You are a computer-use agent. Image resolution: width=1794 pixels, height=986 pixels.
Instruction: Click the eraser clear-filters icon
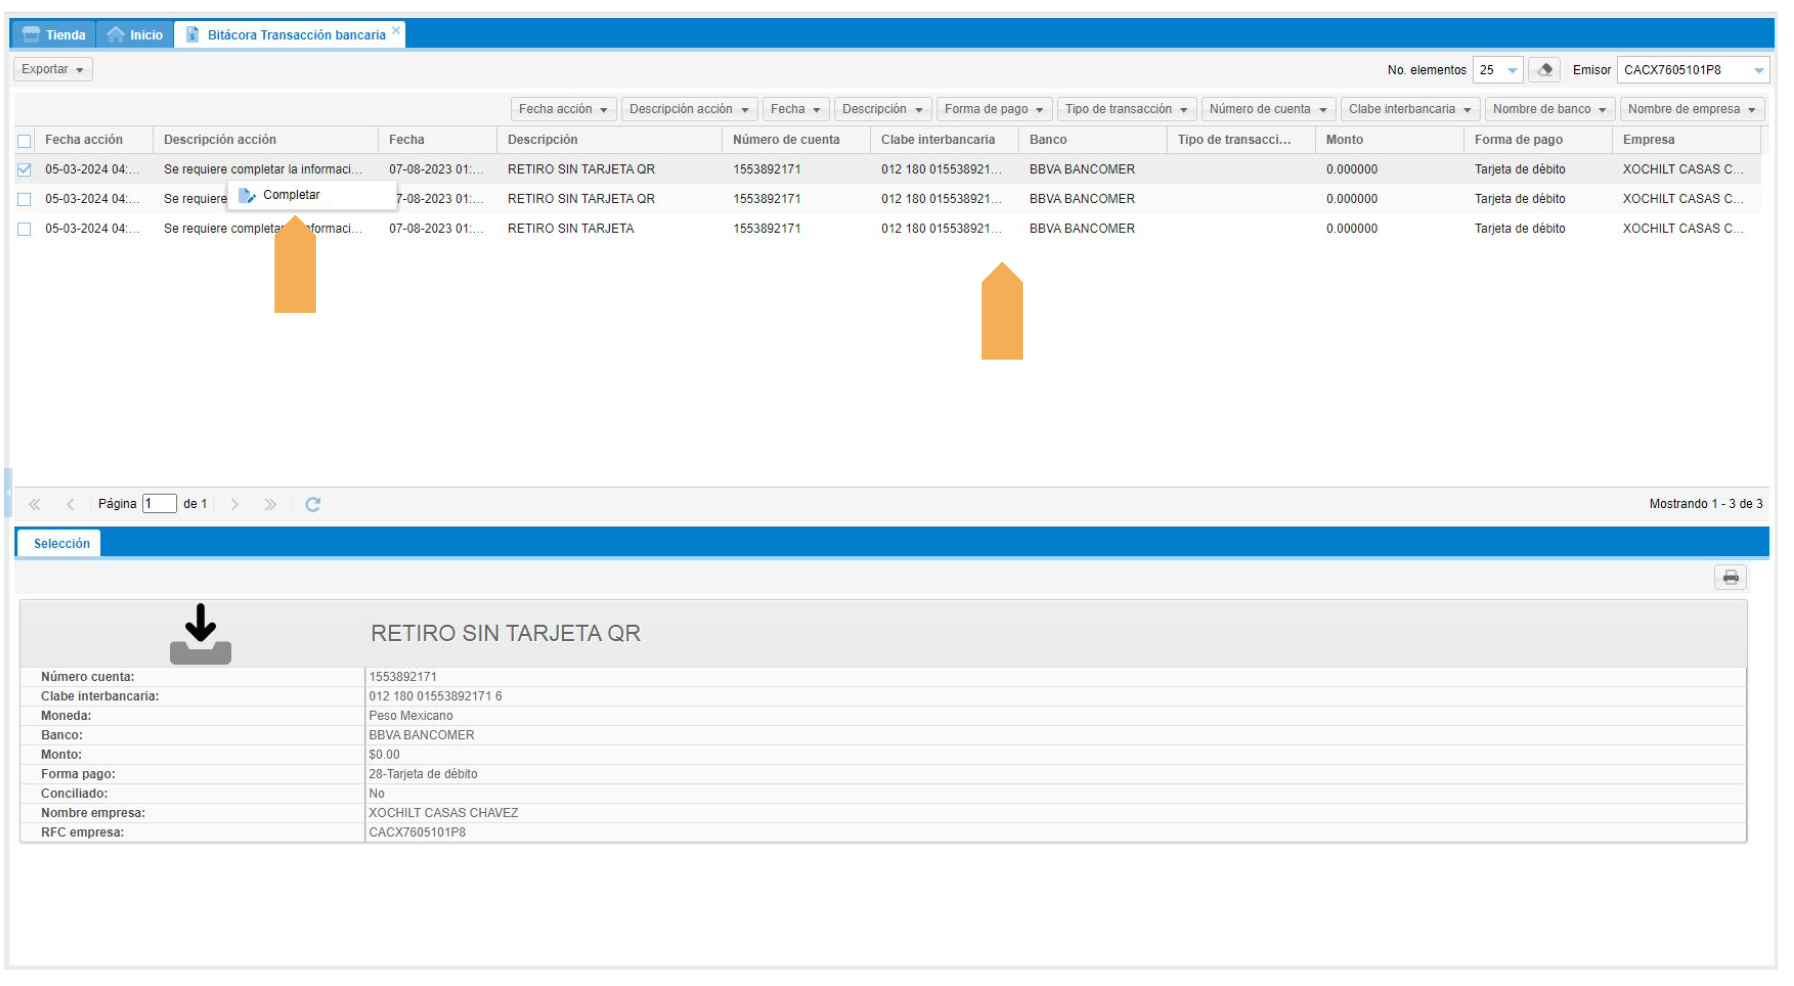[x=1545, y=70]
